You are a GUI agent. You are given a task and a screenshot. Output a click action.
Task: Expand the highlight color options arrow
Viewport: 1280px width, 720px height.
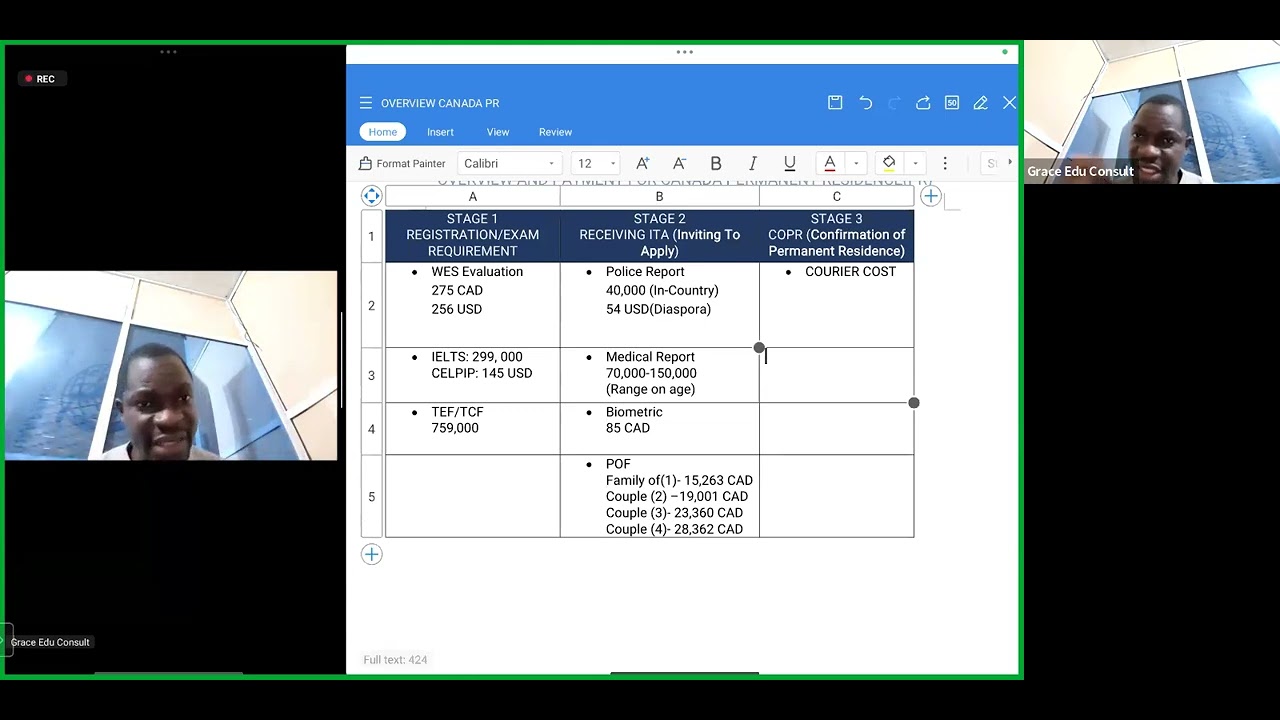[x=915, y=163]
